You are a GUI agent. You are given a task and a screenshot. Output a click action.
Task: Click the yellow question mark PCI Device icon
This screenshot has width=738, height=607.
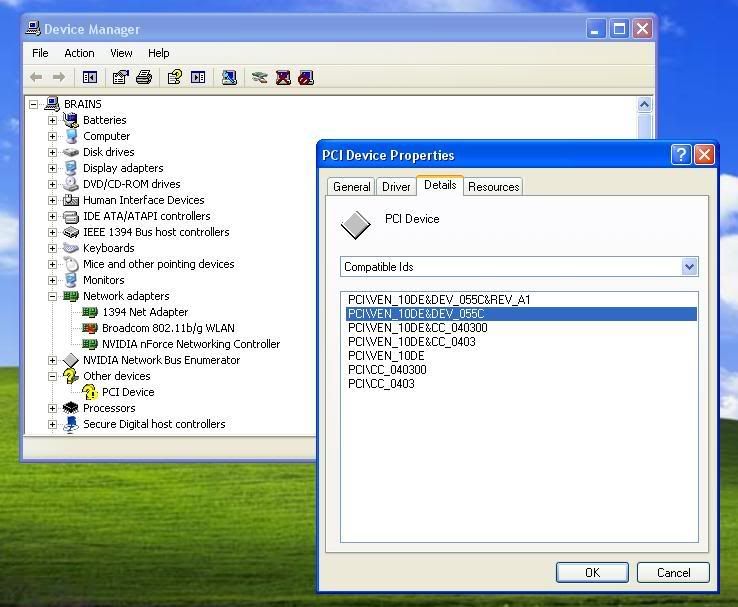89,392
